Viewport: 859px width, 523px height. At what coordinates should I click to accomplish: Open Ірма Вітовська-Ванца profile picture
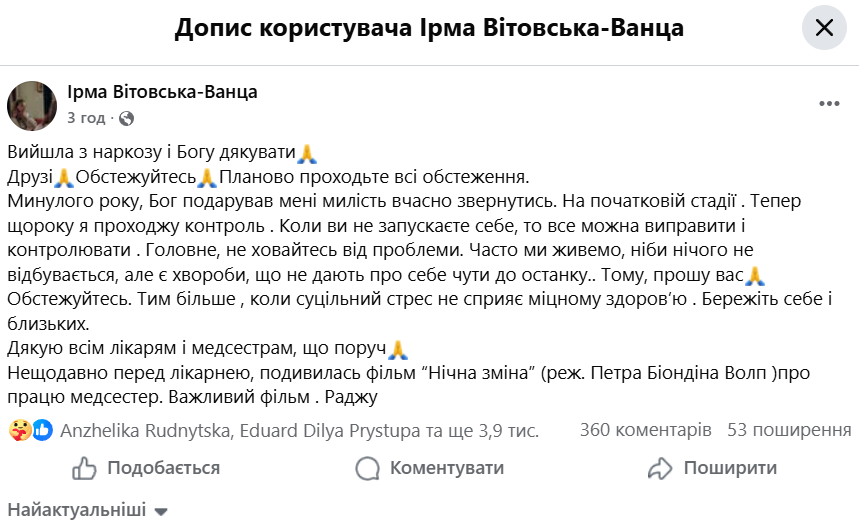[32, 105]
